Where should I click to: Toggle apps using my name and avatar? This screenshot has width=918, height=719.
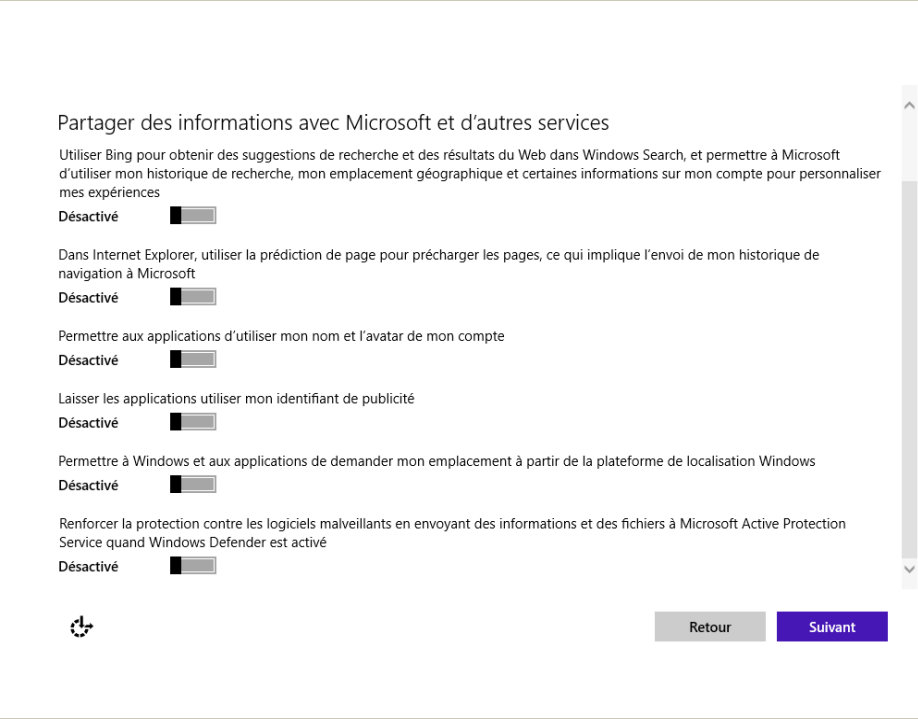coord(193,360)
